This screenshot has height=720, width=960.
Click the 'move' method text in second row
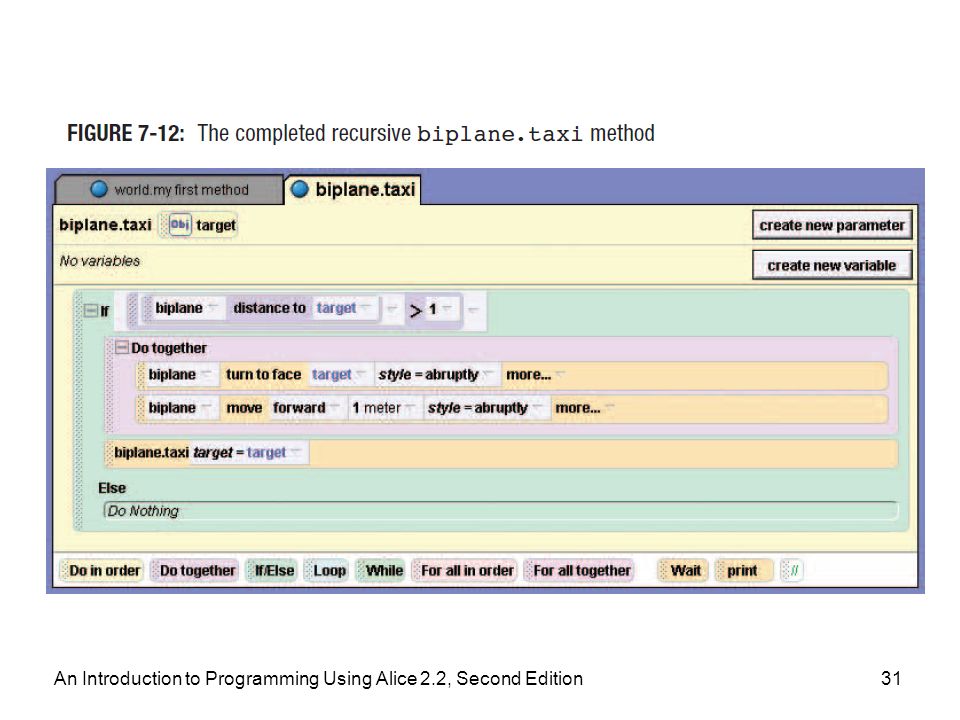pyautogui.click(x=244, y=408)
